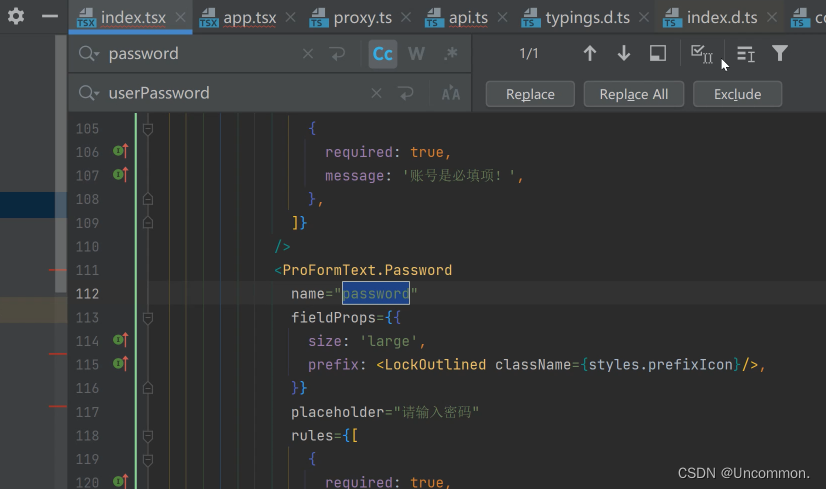Image resolution: width=826 pixels, height=489 pixels.
Task: Clear the find field text
Action: (308, 53)
